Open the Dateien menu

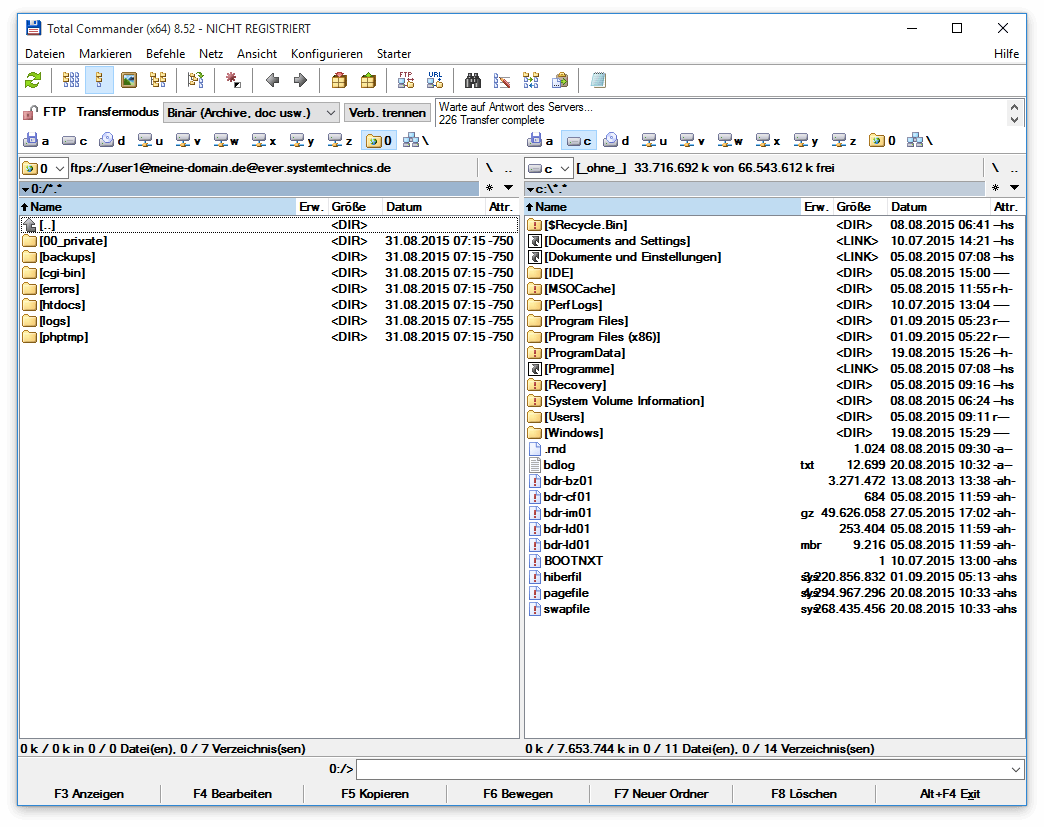tap(45, 54)
